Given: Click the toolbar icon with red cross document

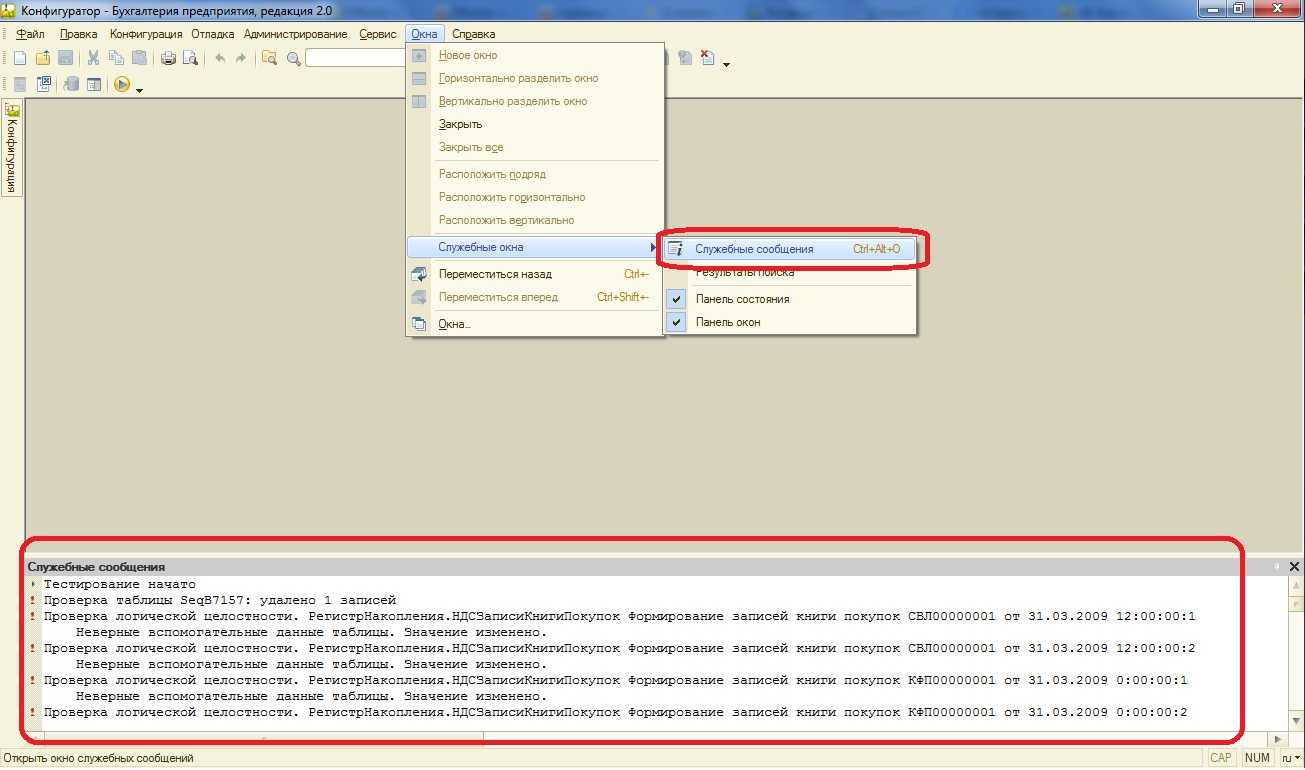Looking at the screenshot, I should point(707,58).
